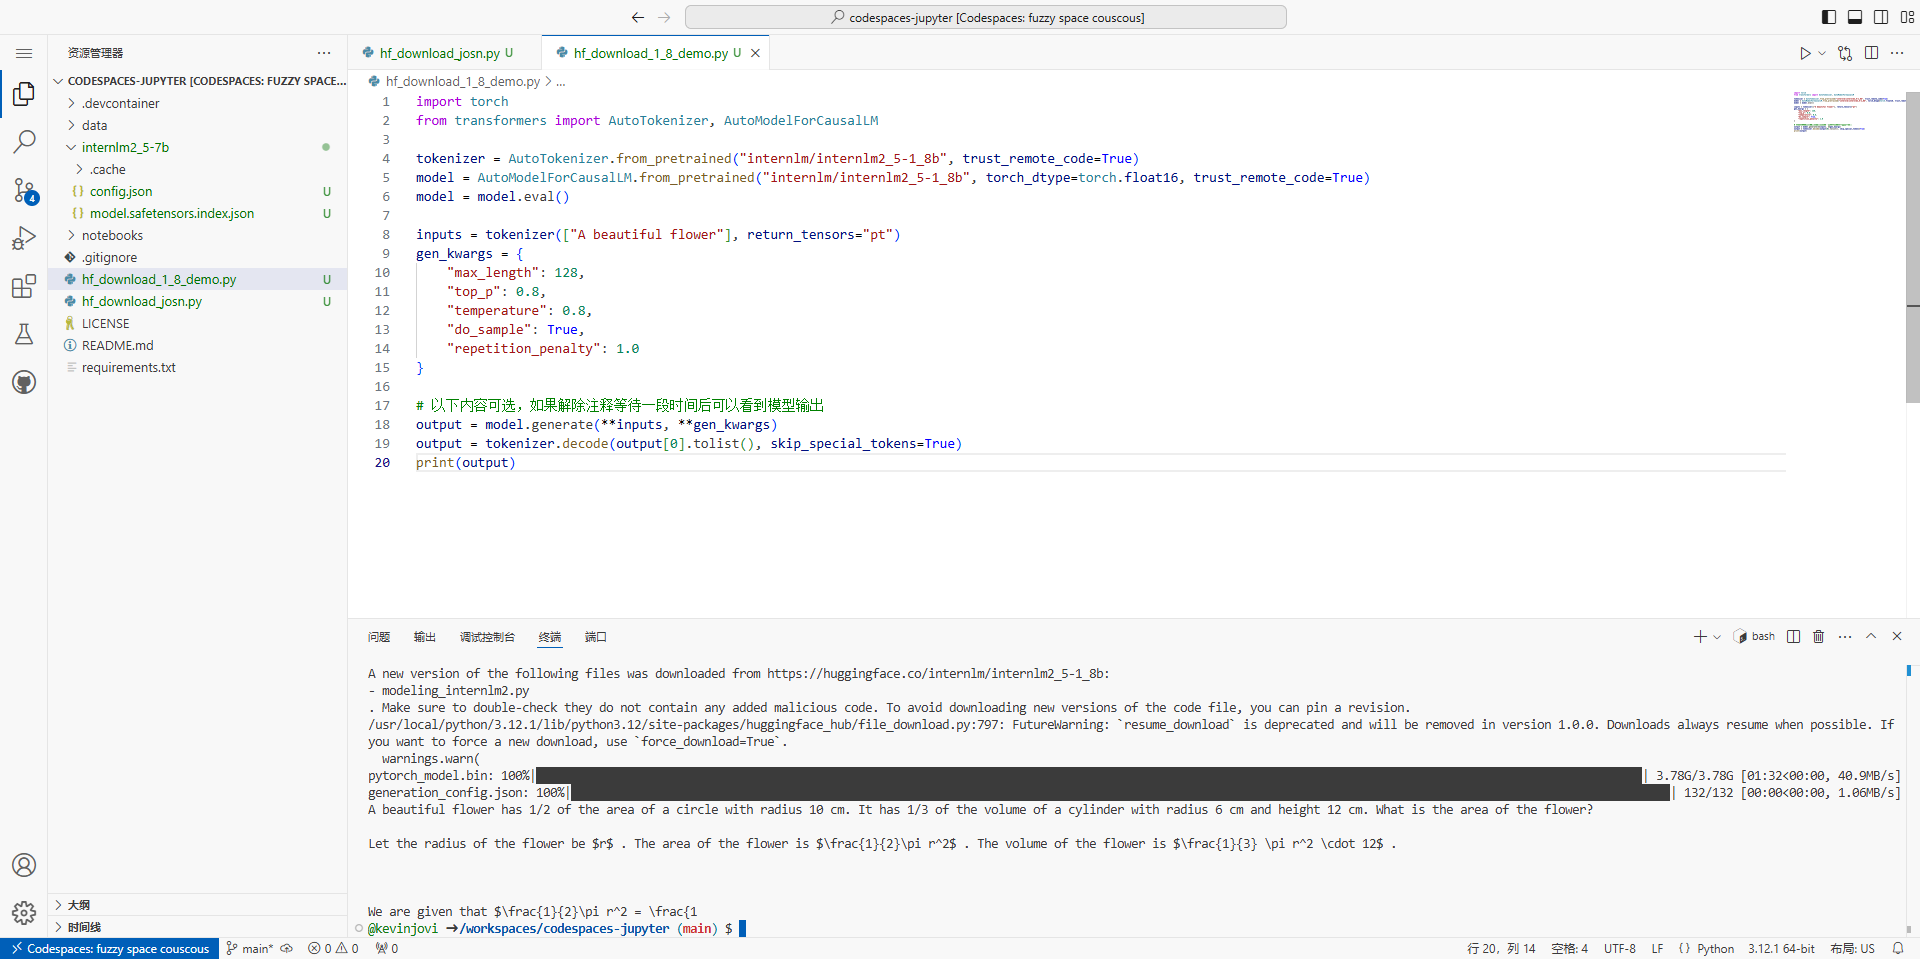The image size is (1920, 959).
Task: Click the editor minimap code preview
Action: 1848,112
